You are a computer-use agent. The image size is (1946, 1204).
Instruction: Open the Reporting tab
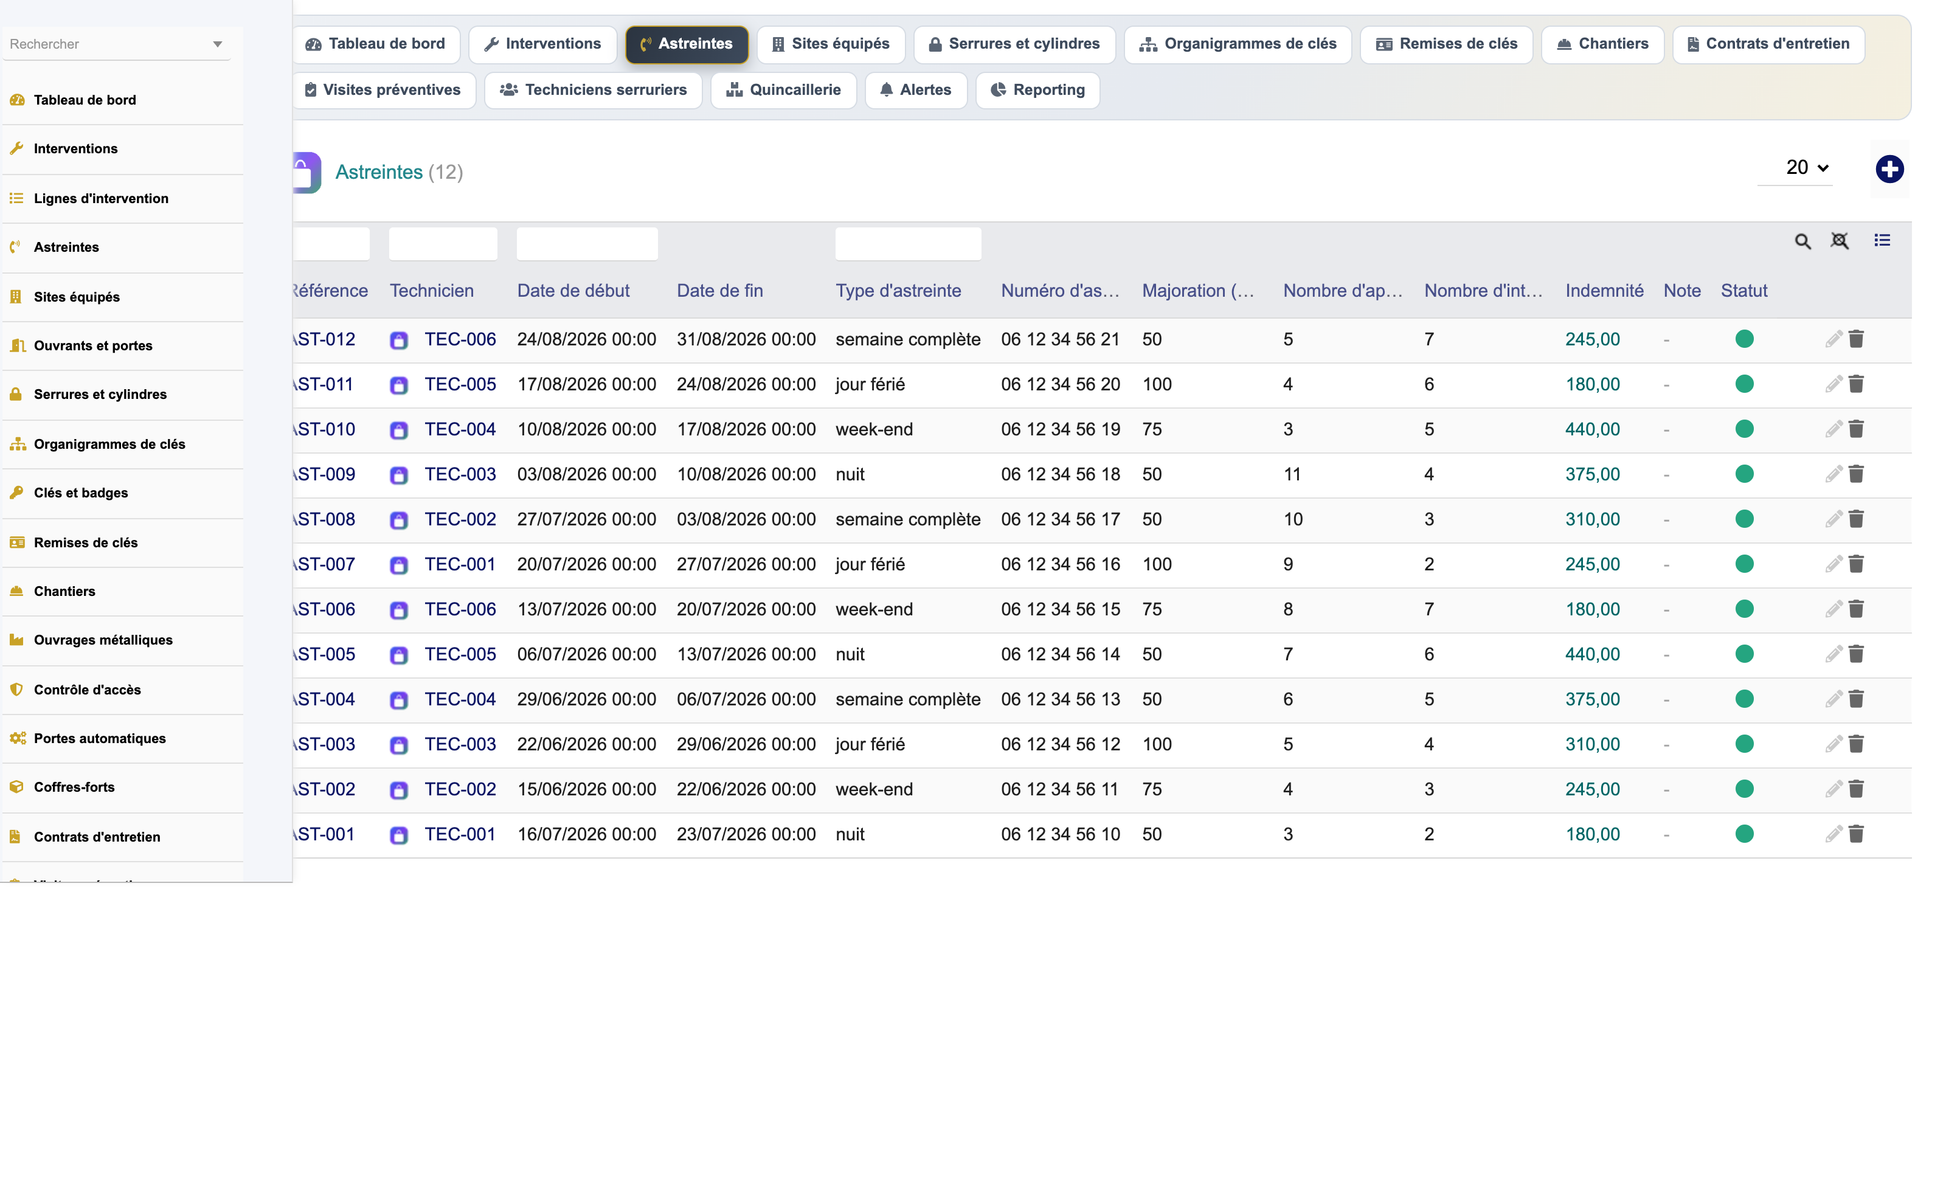point(1037,90)
